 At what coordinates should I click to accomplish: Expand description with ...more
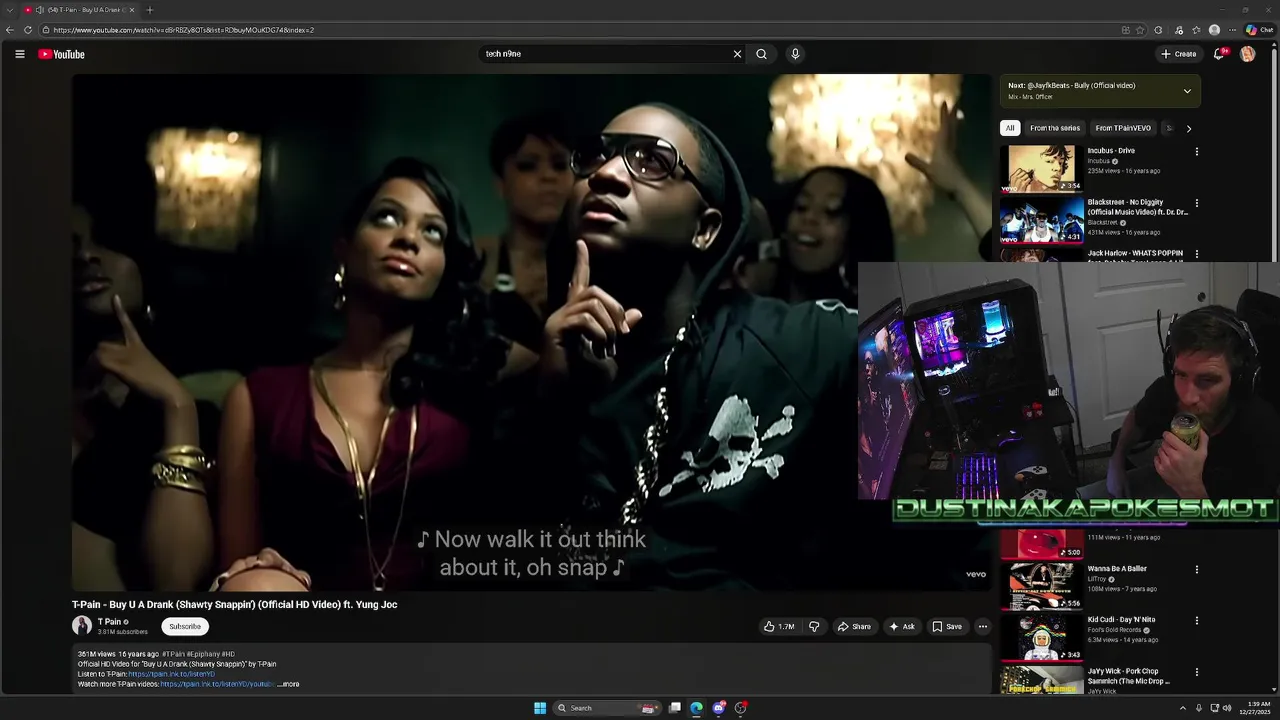point(289,684)
